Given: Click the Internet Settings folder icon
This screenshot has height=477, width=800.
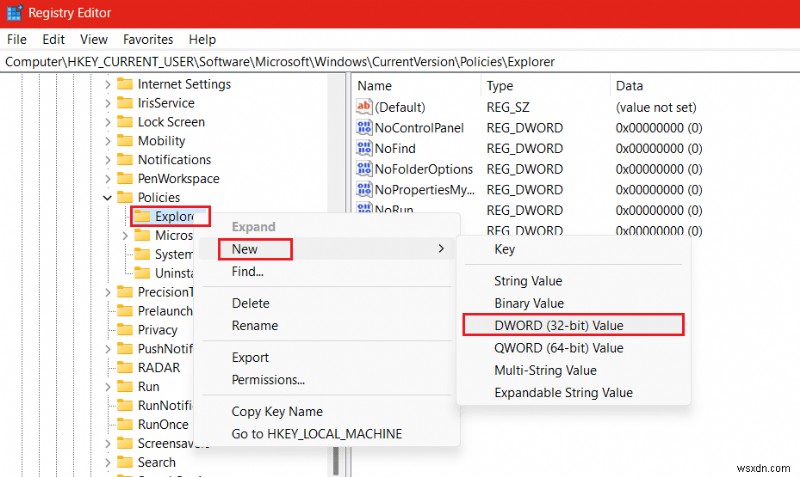Looking at the screenshot, I should 125,84.
